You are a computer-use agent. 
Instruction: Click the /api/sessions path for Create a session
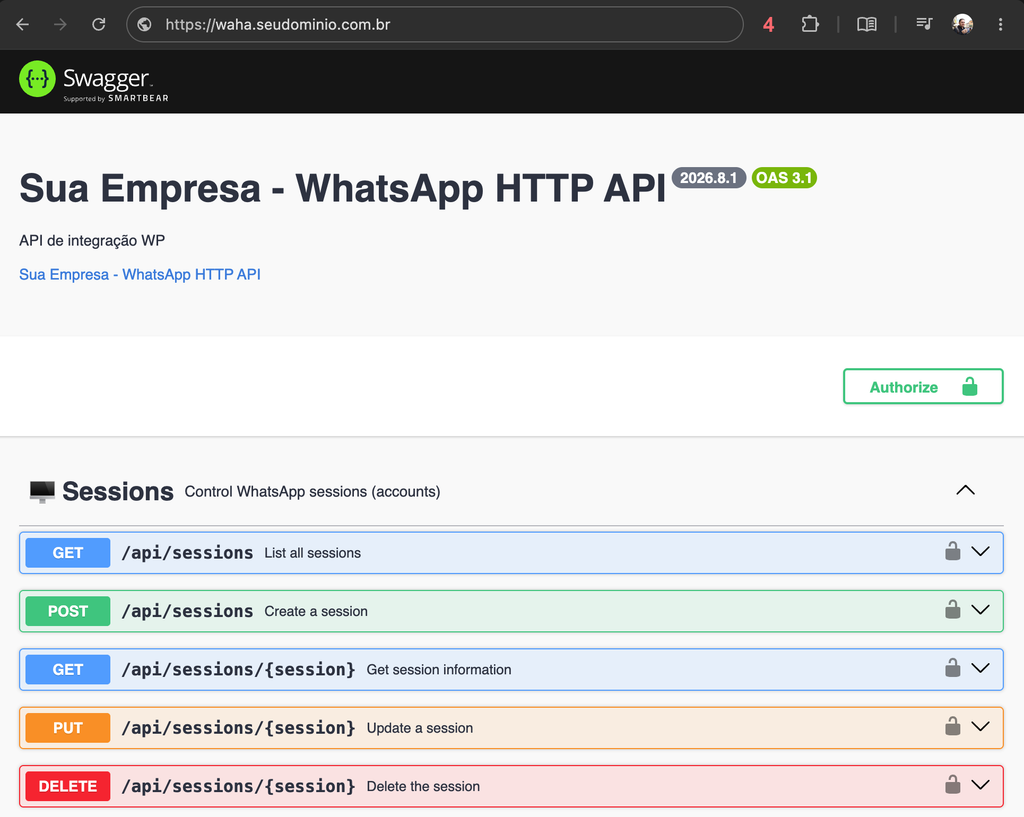click(x=187, y=611)
